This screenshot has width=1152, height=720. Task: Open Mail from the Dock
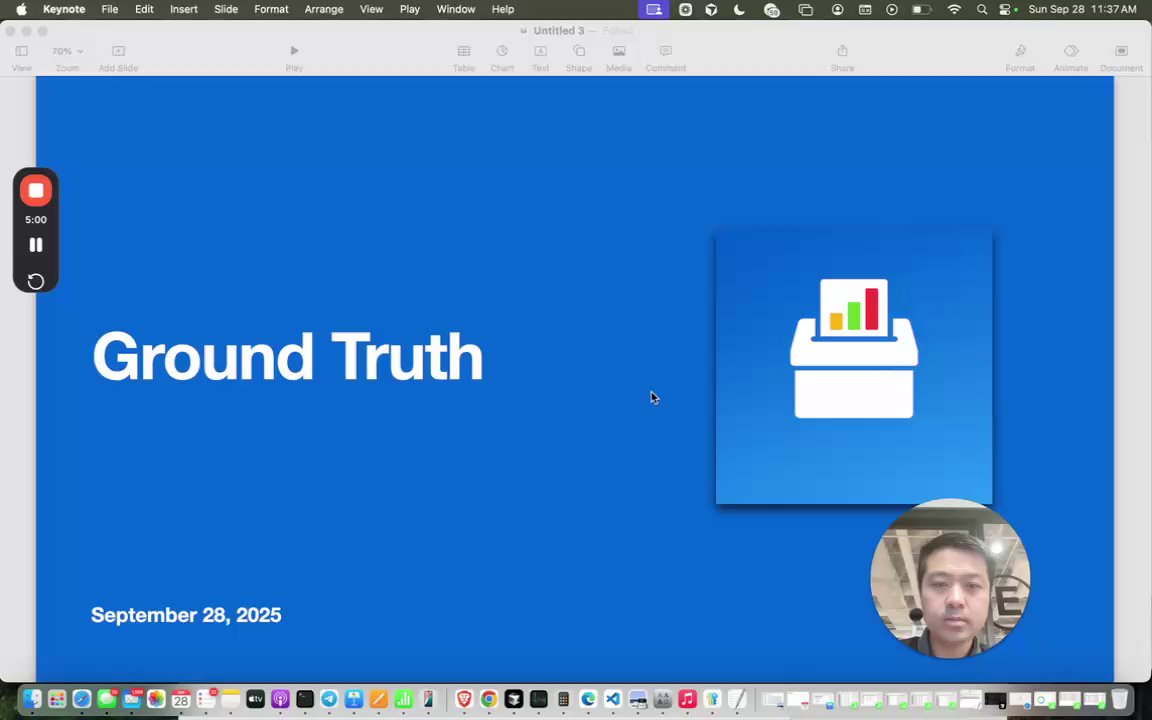(x=132, y=699)
